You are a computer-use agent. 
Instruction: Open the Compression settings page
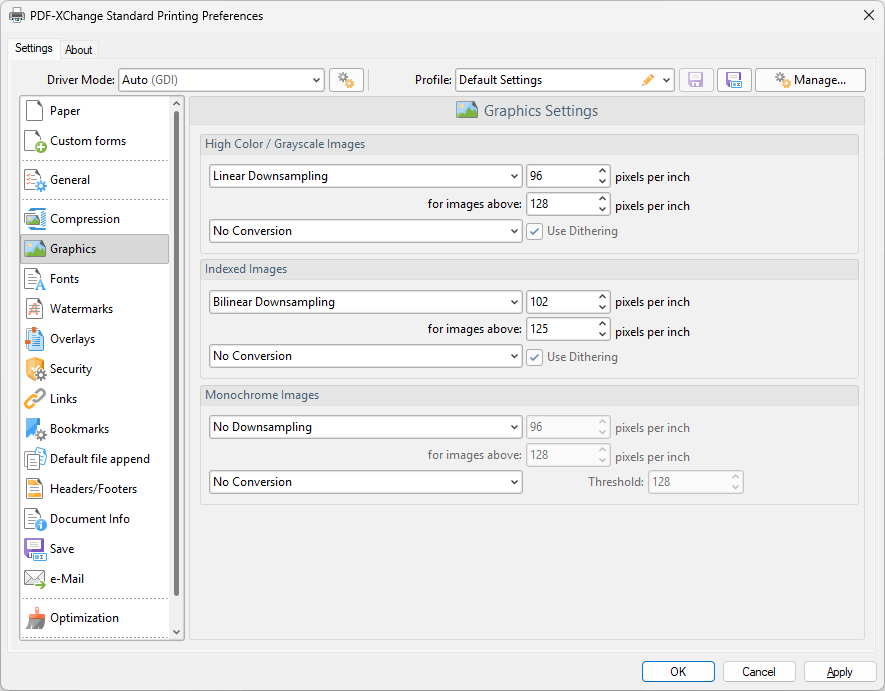pos(84,219)
